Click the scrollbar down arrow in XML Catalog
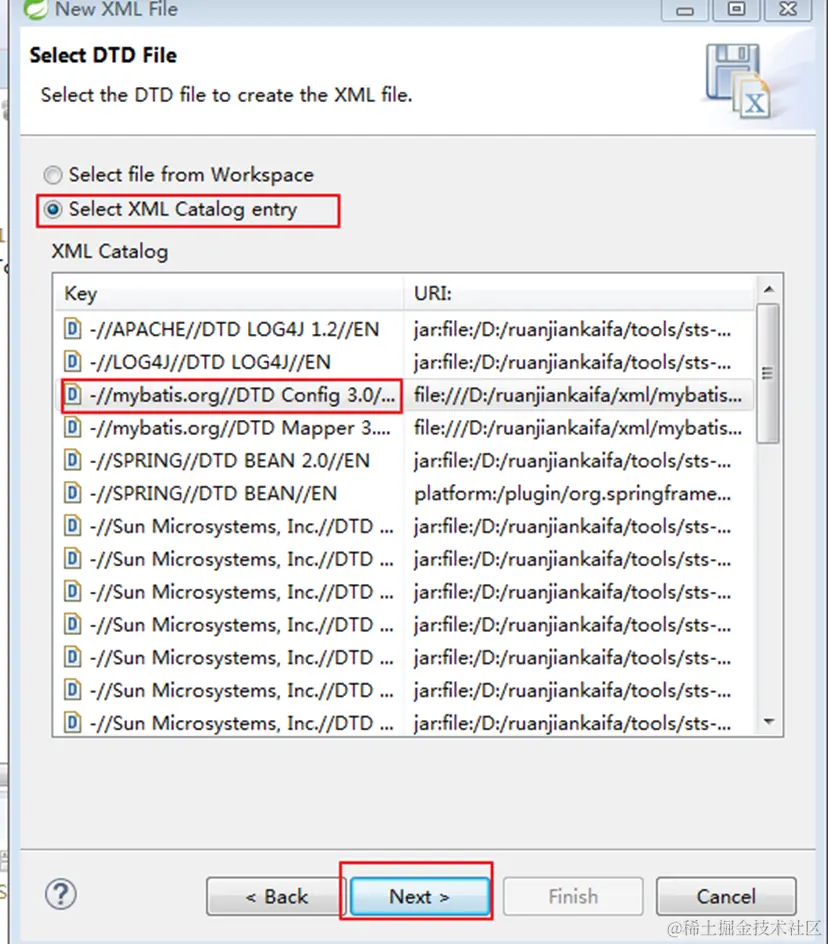 coord(768,721)
